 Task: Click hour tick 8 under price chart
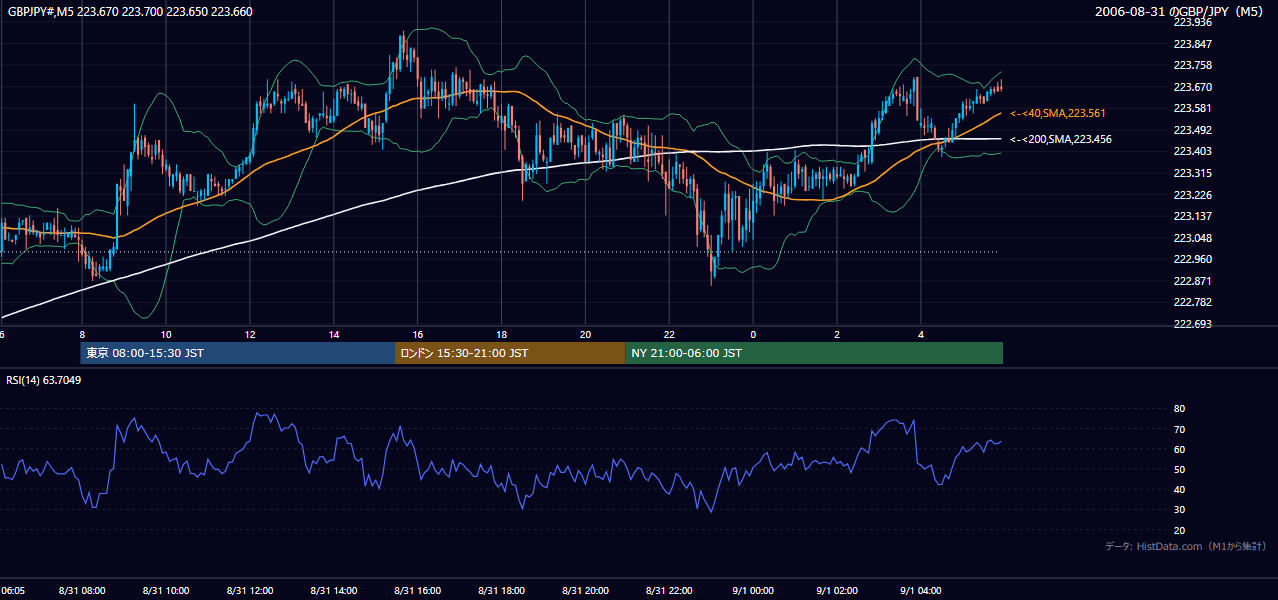tap(82, 334)
